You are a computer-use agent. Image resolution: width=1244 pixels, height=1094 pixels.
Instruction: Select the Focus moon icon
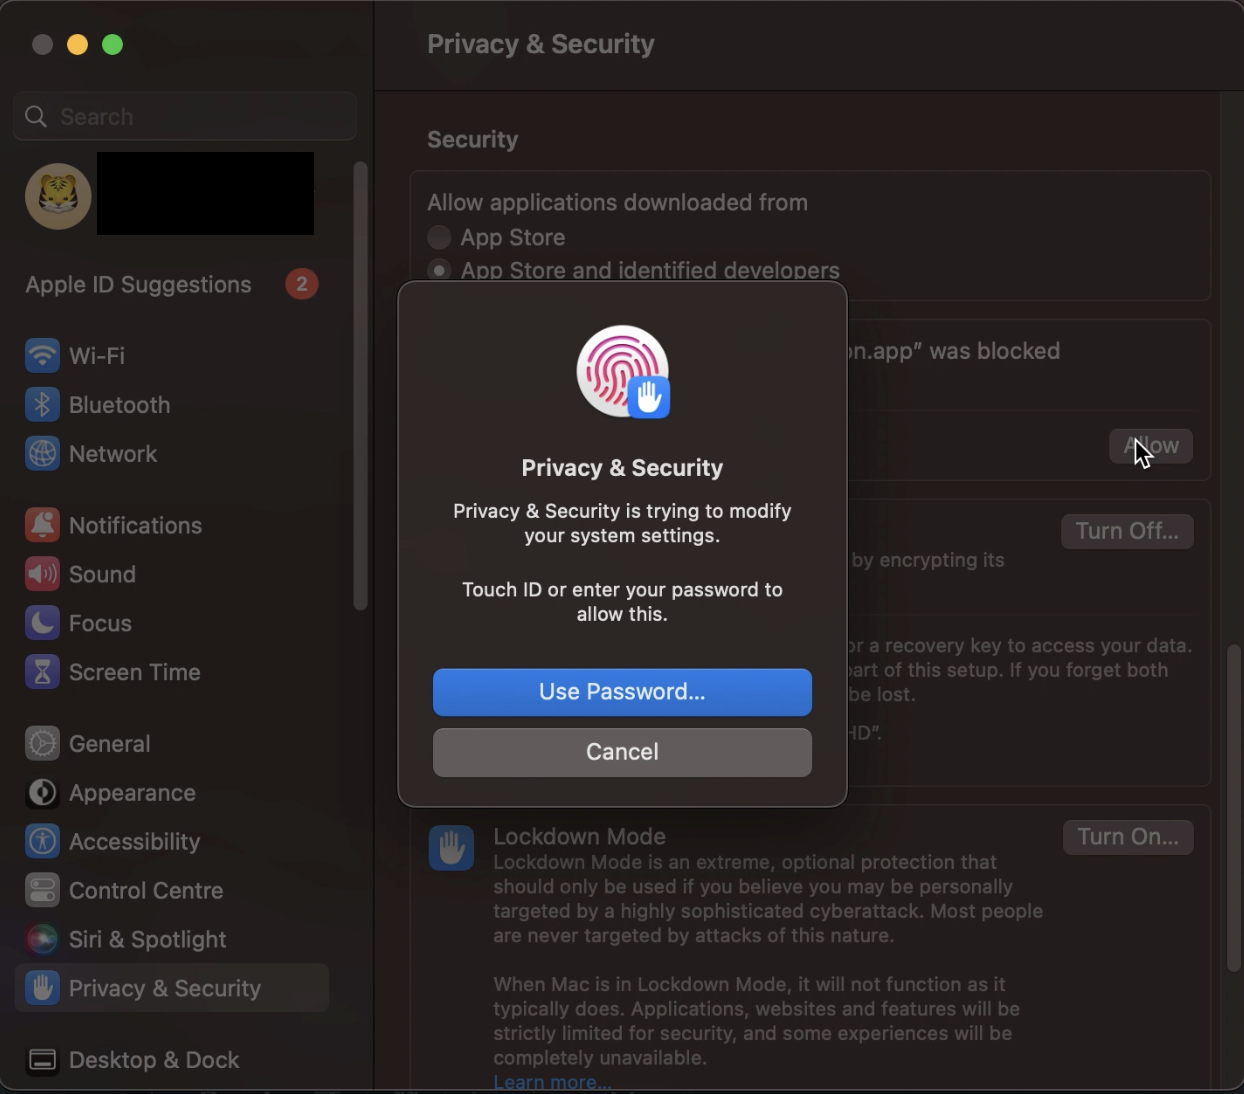click(42, 623)
